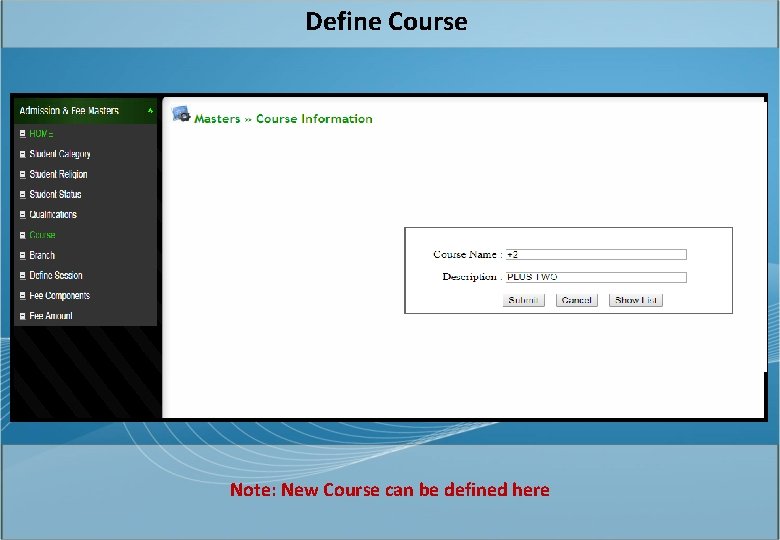This screenshot has width=780, height=540.
Task: Open Student Status menu item
Action: pyautogui.click(x=55, y=194)
